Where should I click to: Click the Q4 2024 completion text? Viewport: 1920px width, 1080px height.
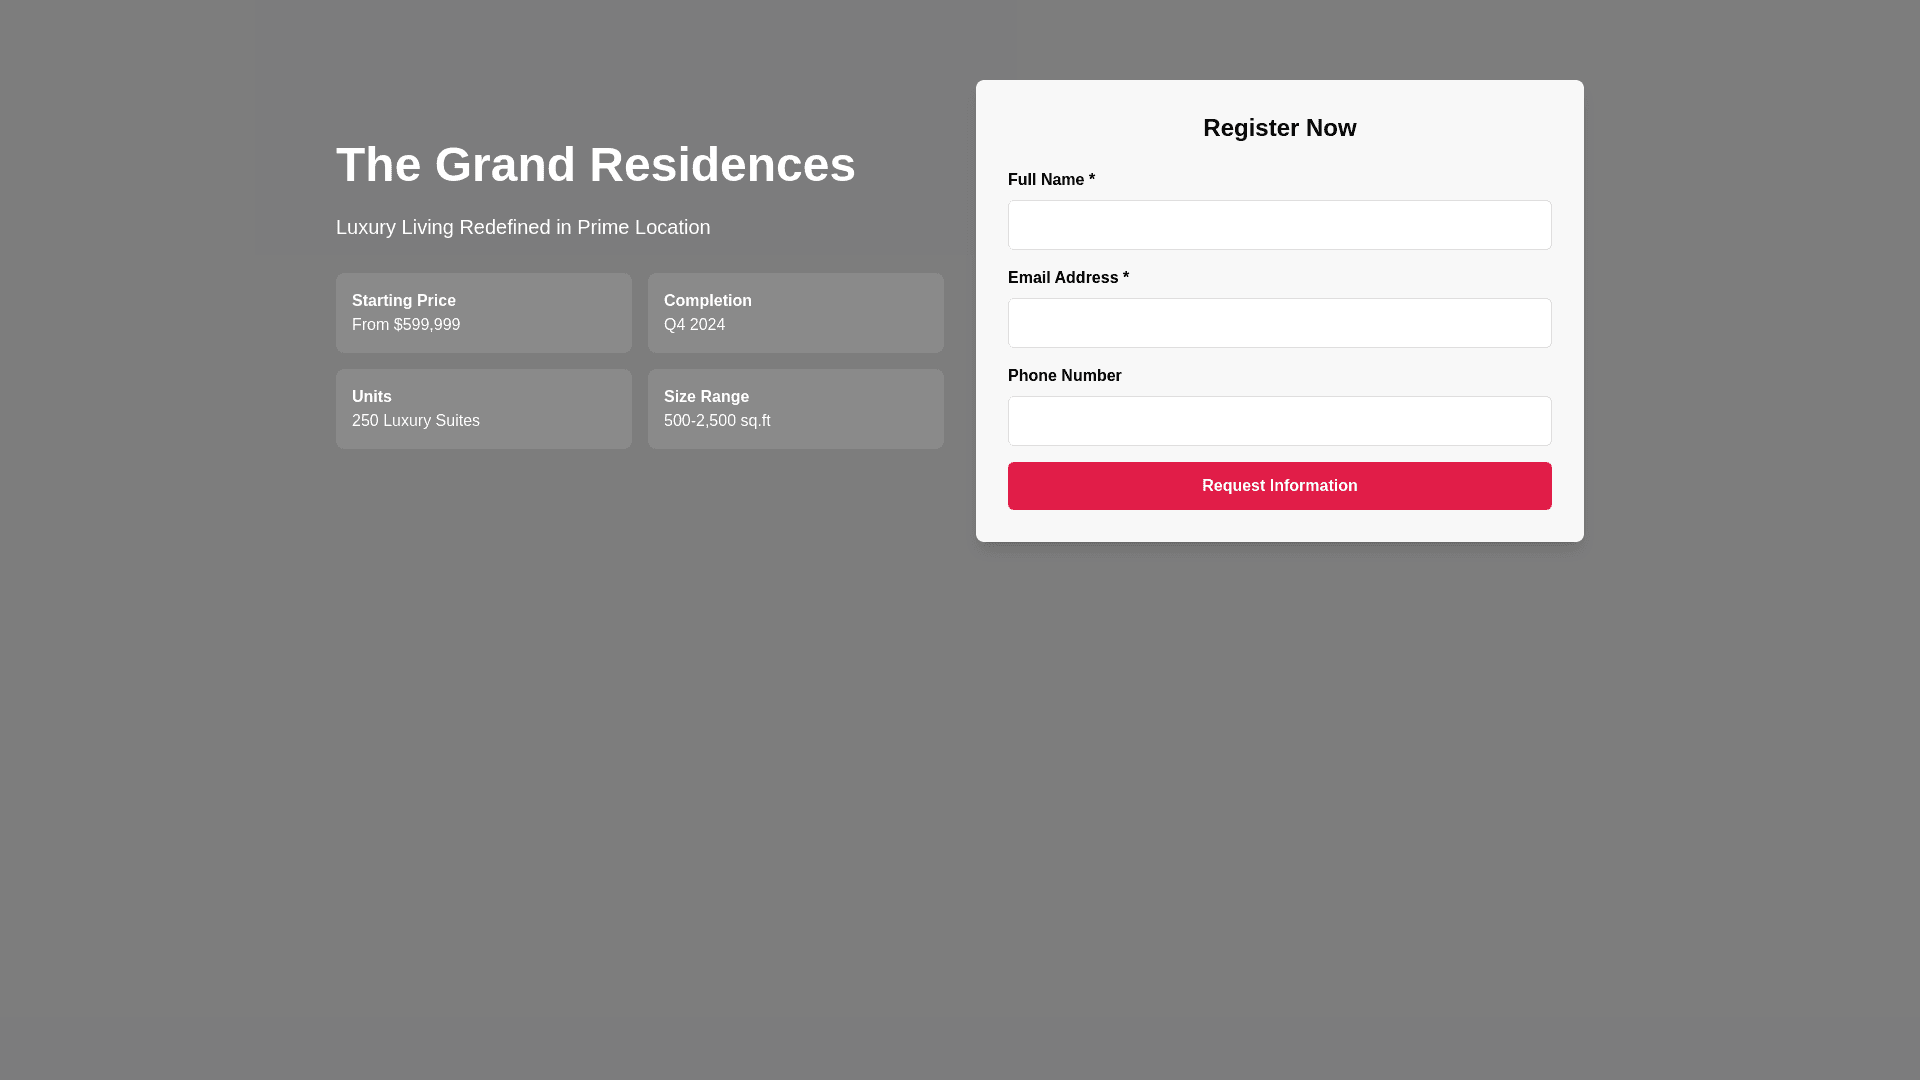(x=694, y=325)
